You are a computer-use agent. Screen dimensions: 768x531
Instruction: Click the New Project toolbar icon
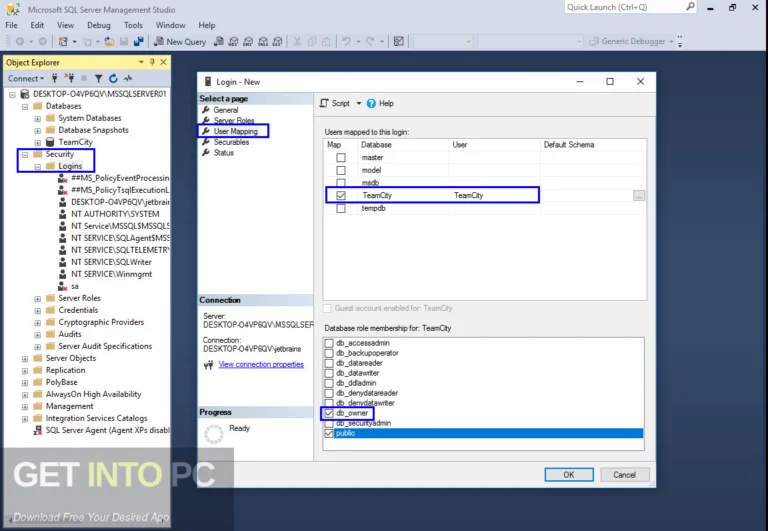click(63, 42)
